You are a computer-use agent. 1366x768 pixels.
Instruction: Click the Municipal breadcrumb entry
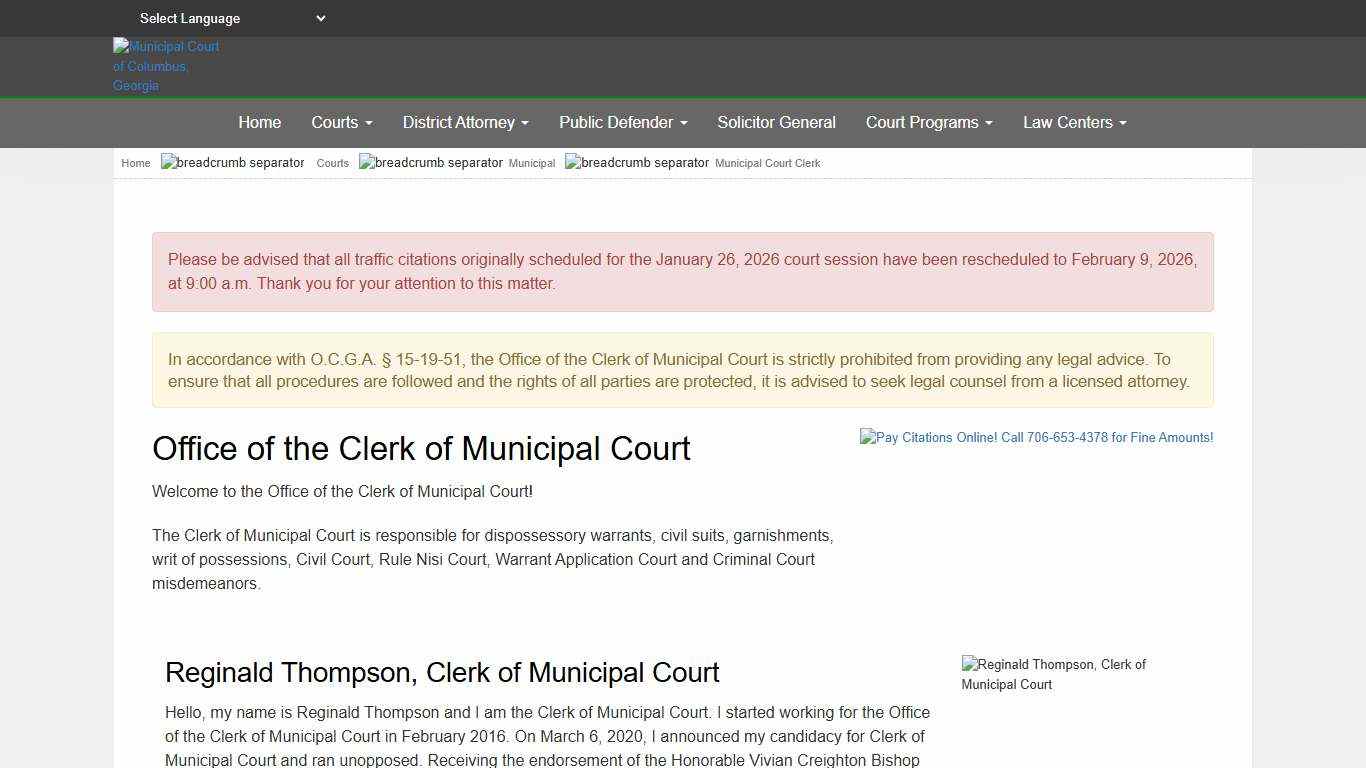531,162
